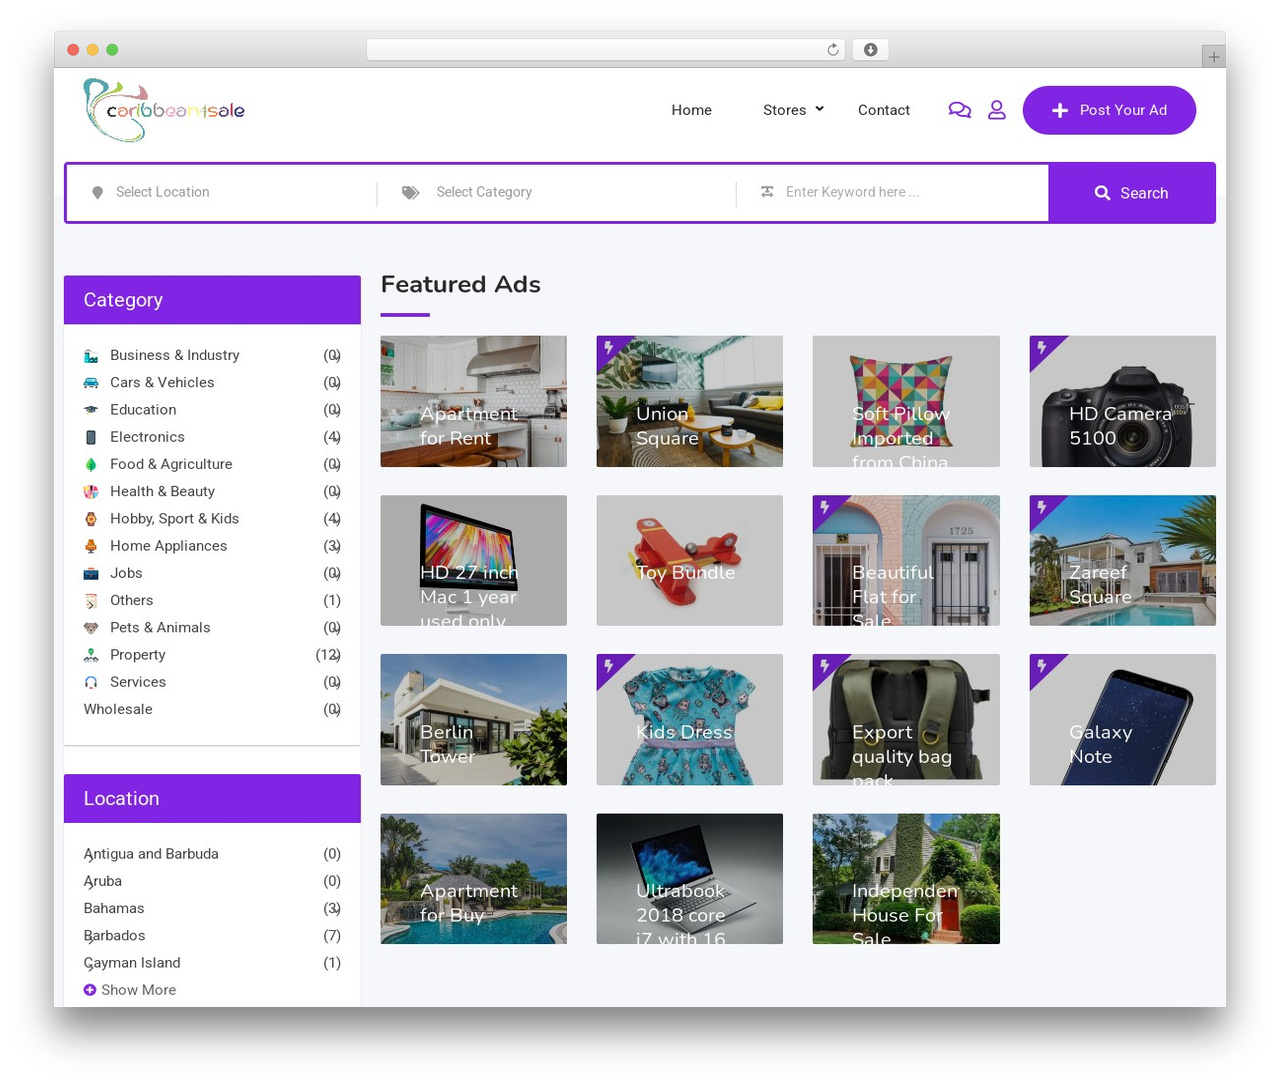Open the Select Category dropdown
This screenshot has height=1084, width=1280.
(557, 192)
